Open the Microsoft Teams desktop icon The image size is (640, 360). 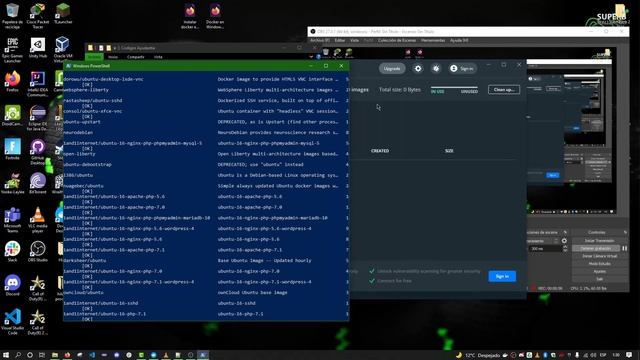[x=12, y=220]
